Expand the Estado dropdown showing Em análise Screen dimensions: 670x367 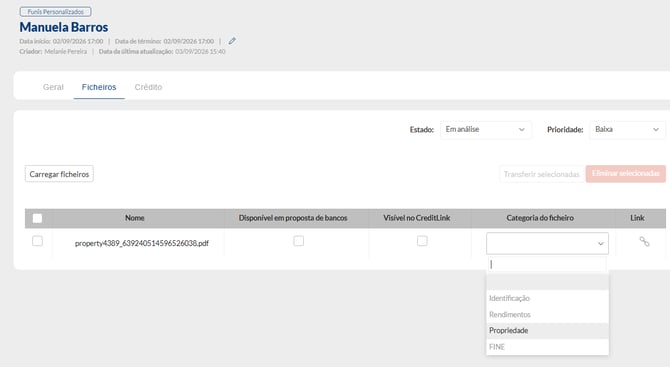[486, 129]
